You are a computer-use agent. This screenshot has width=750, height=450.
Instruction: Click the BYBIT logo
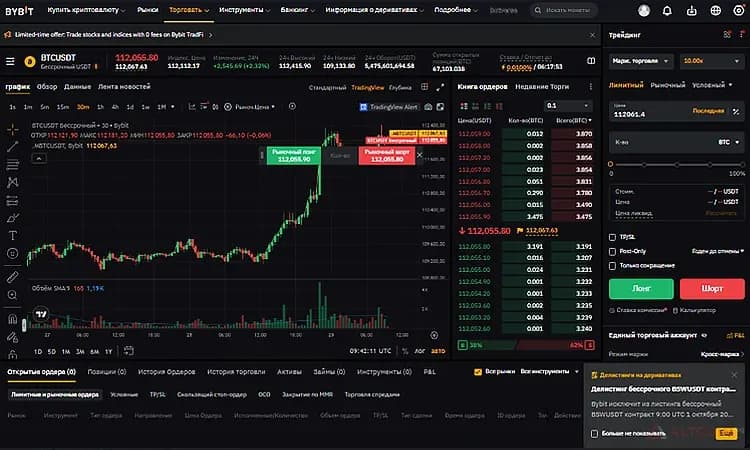click(19, 11)
